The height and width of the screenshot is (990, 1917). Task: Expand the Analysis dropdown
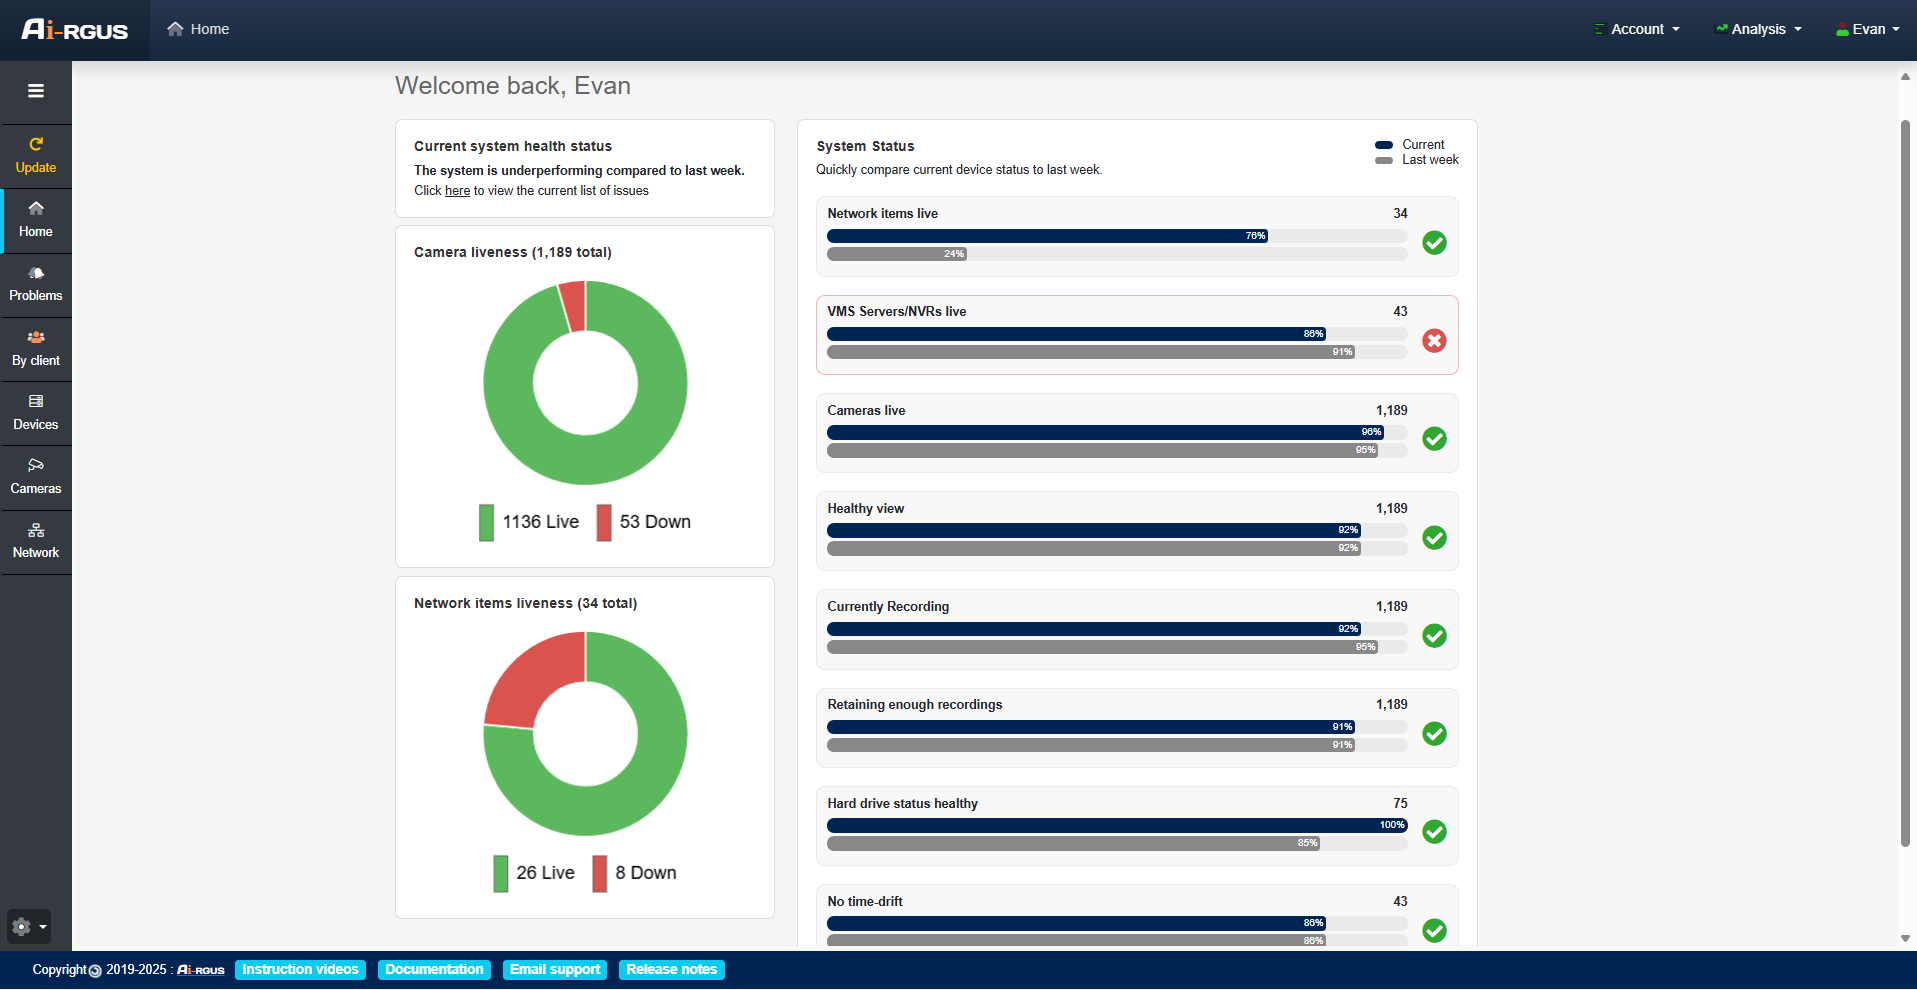tap(1758, 29)
